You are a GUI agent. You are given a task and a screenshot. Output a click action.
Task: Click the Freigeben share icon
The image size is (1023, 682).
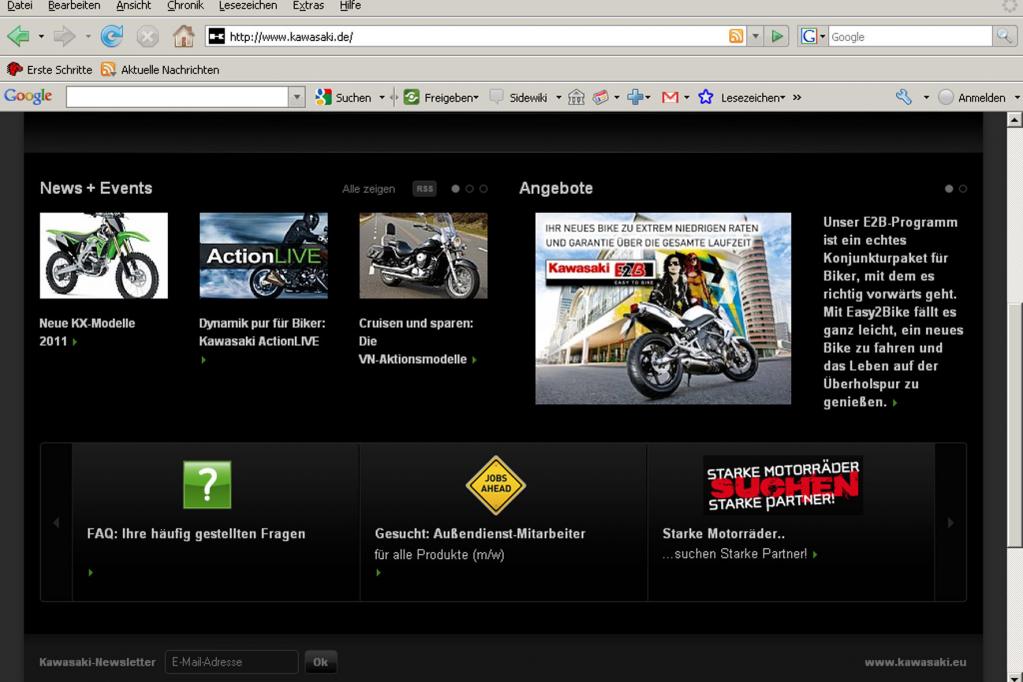412,97
